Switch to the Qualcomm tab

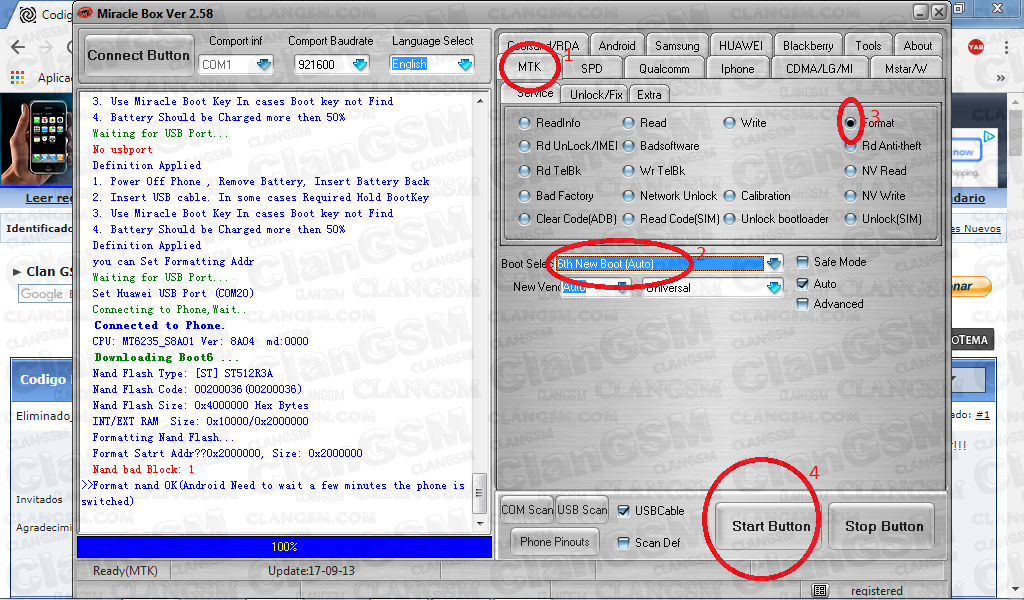tap(664, 69)
